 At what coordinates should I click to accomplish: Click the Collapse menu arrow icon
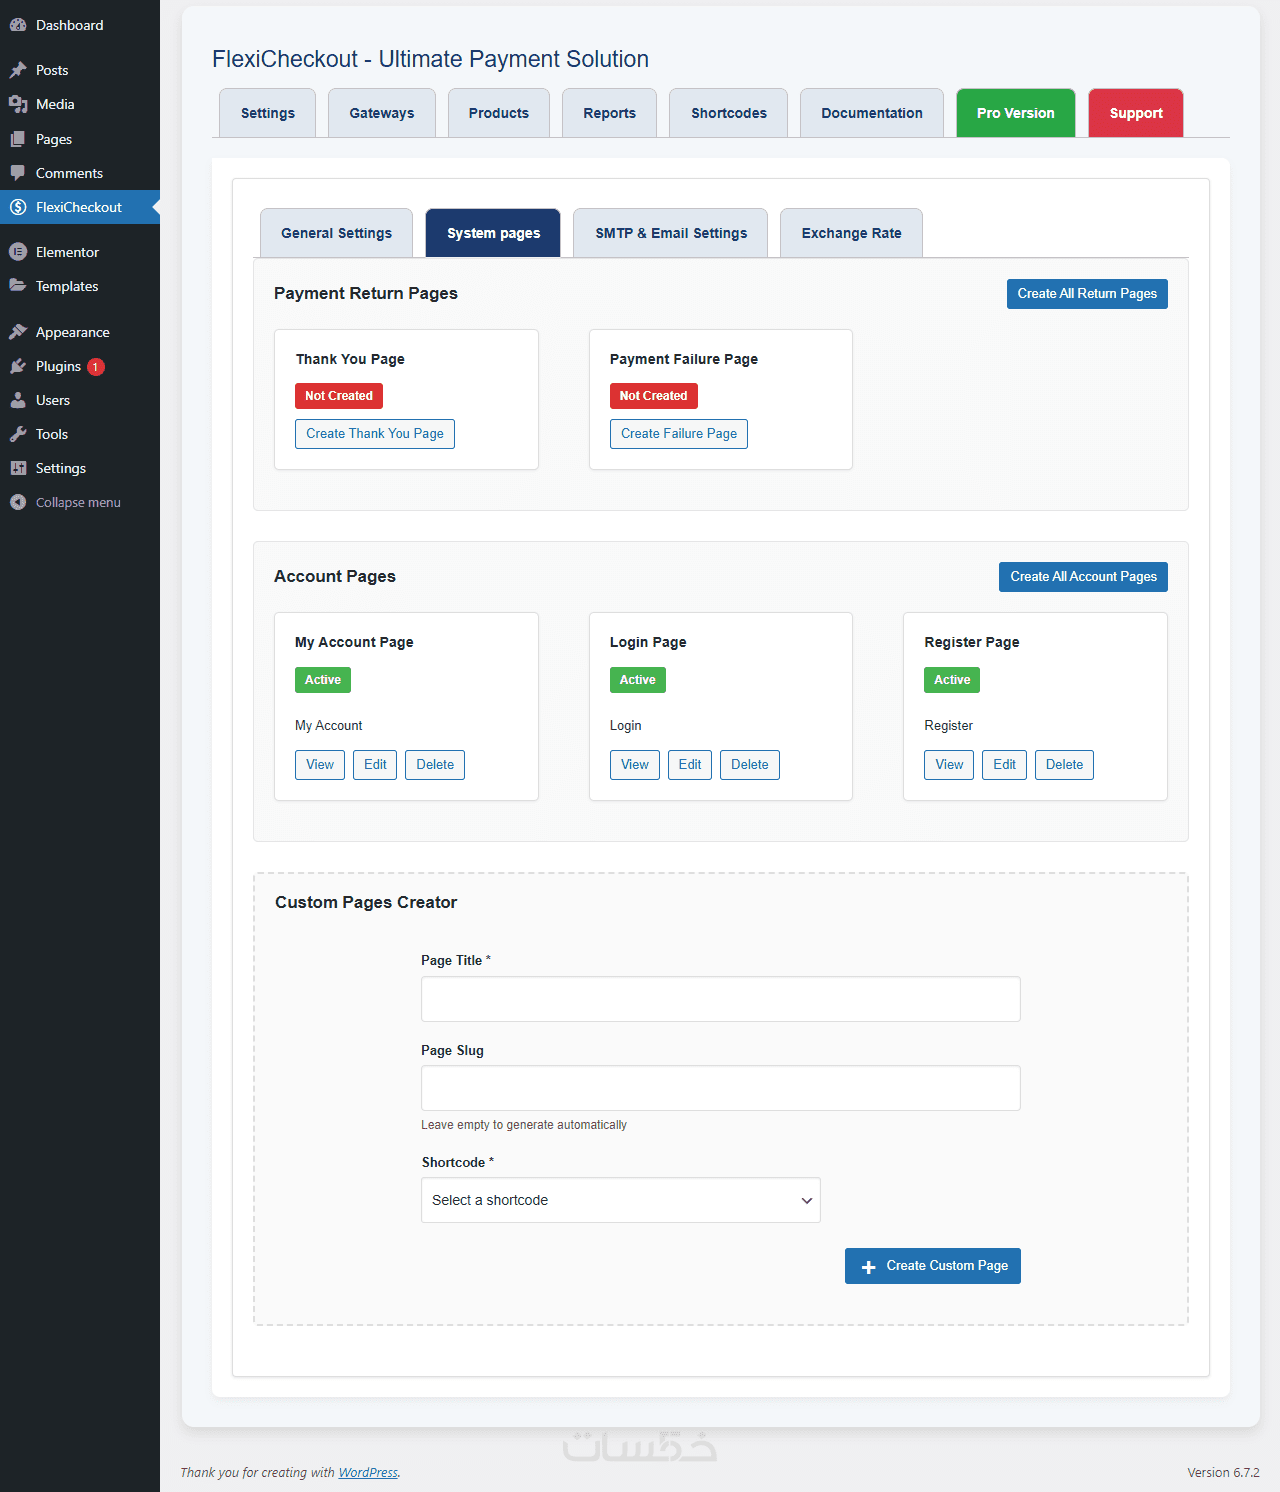[18, 502]
